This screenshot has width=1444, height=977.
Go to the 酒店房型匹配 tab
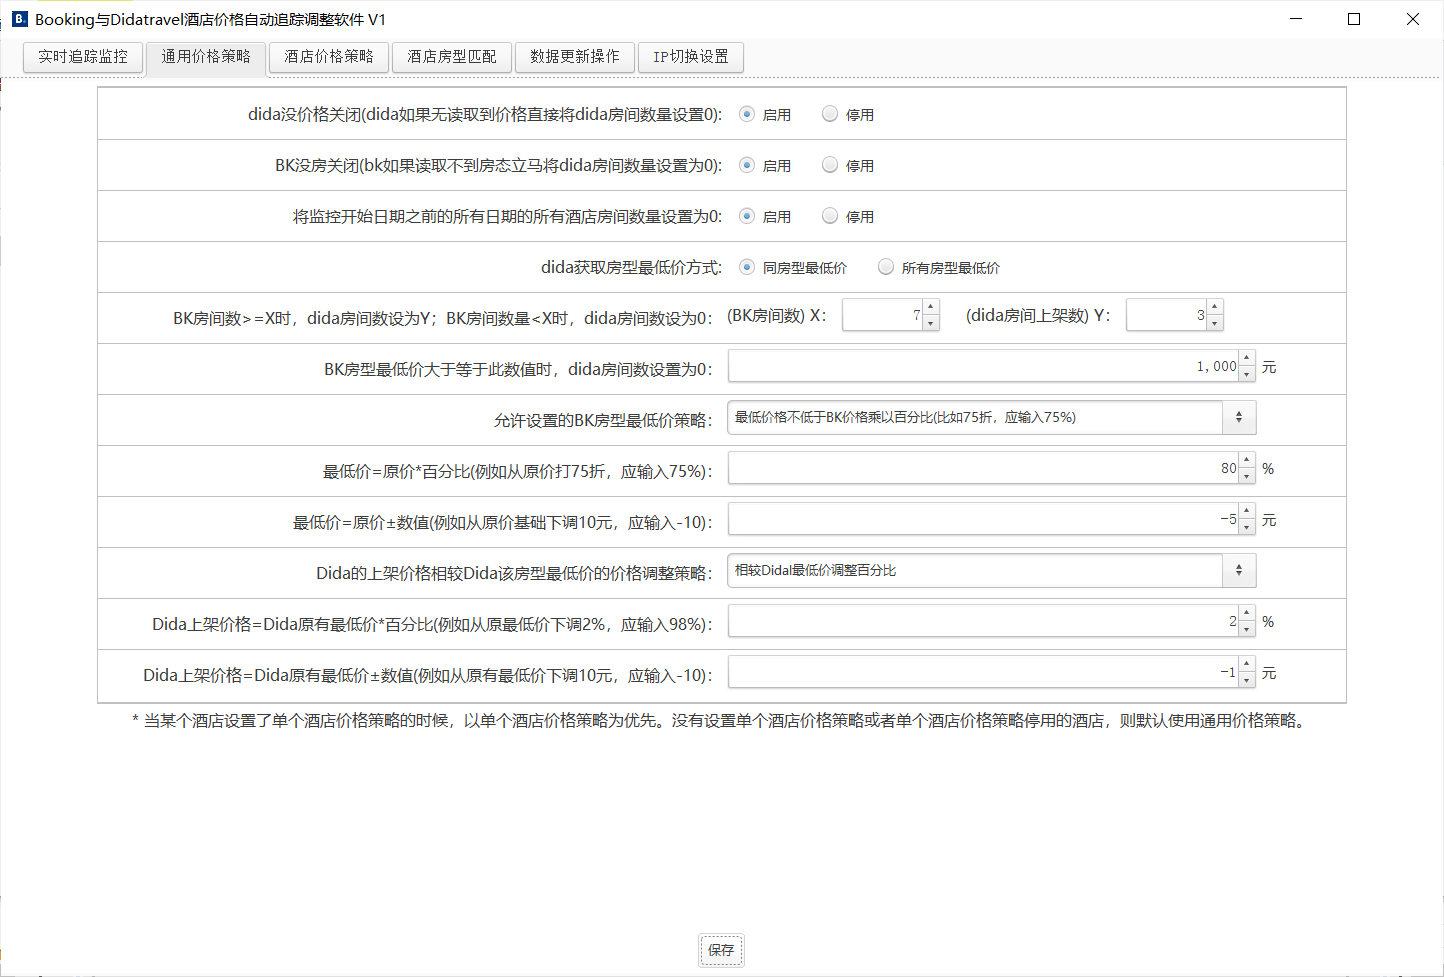[x=452, y=57]
